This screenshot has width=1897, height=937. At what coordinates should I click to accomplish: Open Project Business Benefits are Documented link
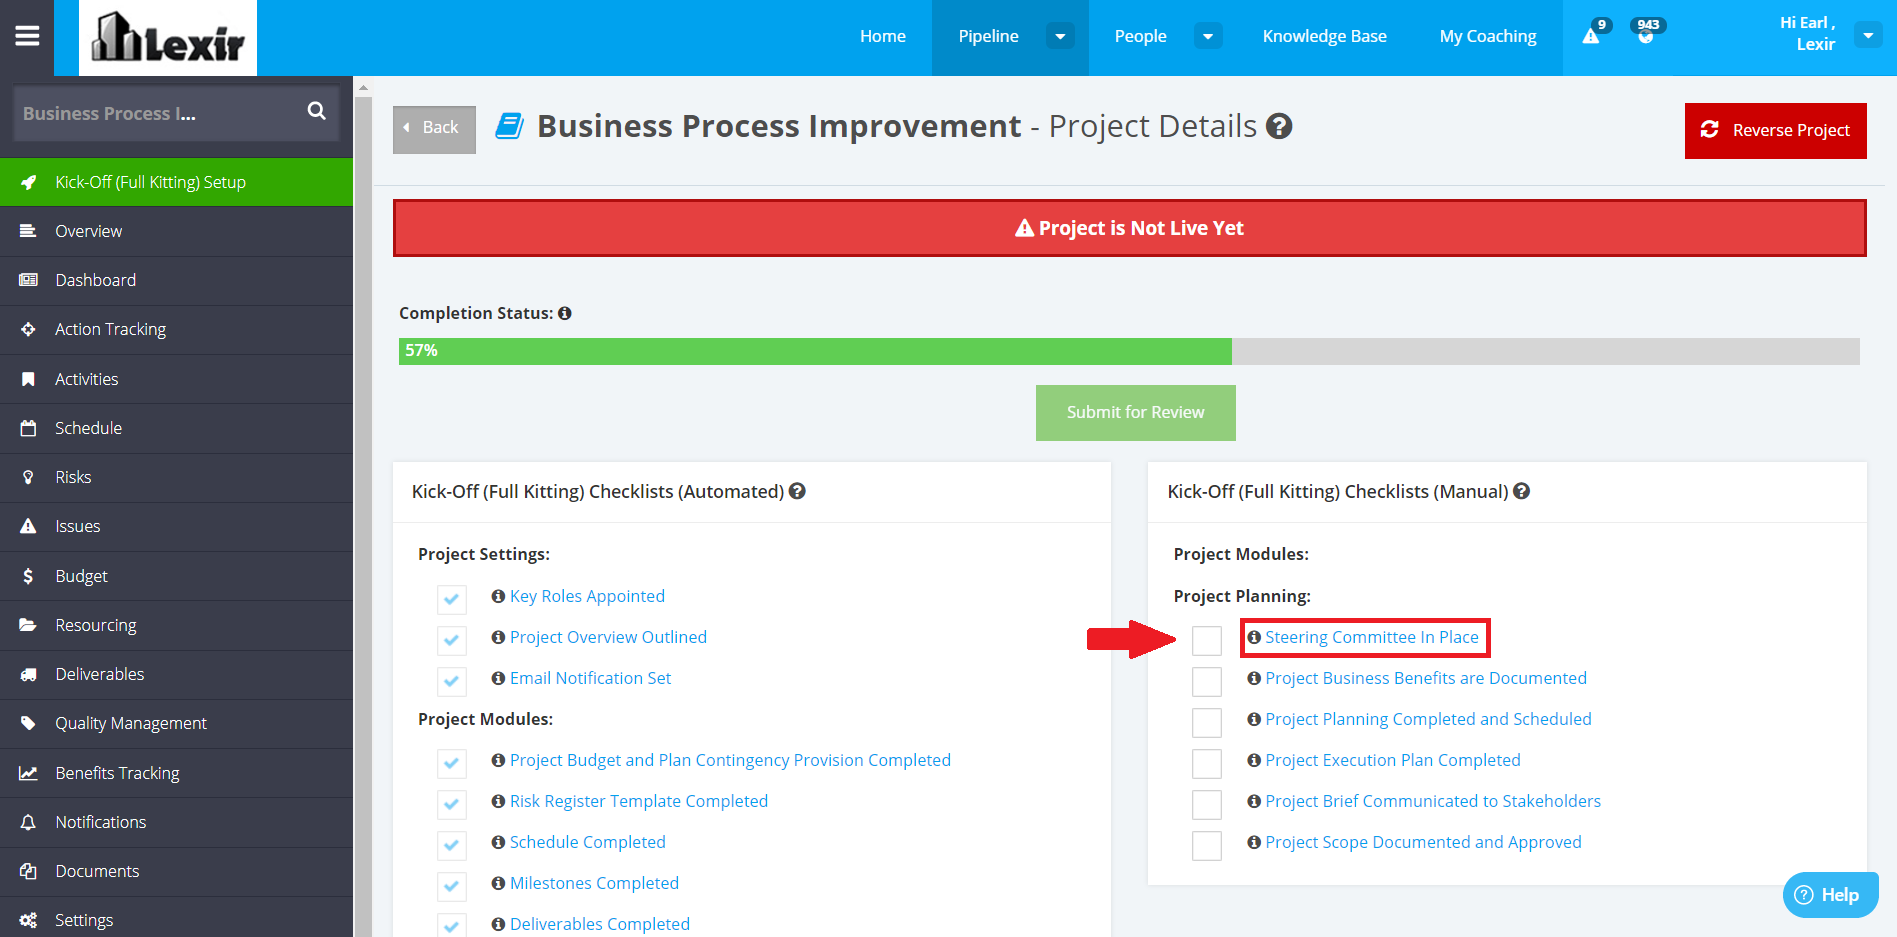coord(1426,678)
